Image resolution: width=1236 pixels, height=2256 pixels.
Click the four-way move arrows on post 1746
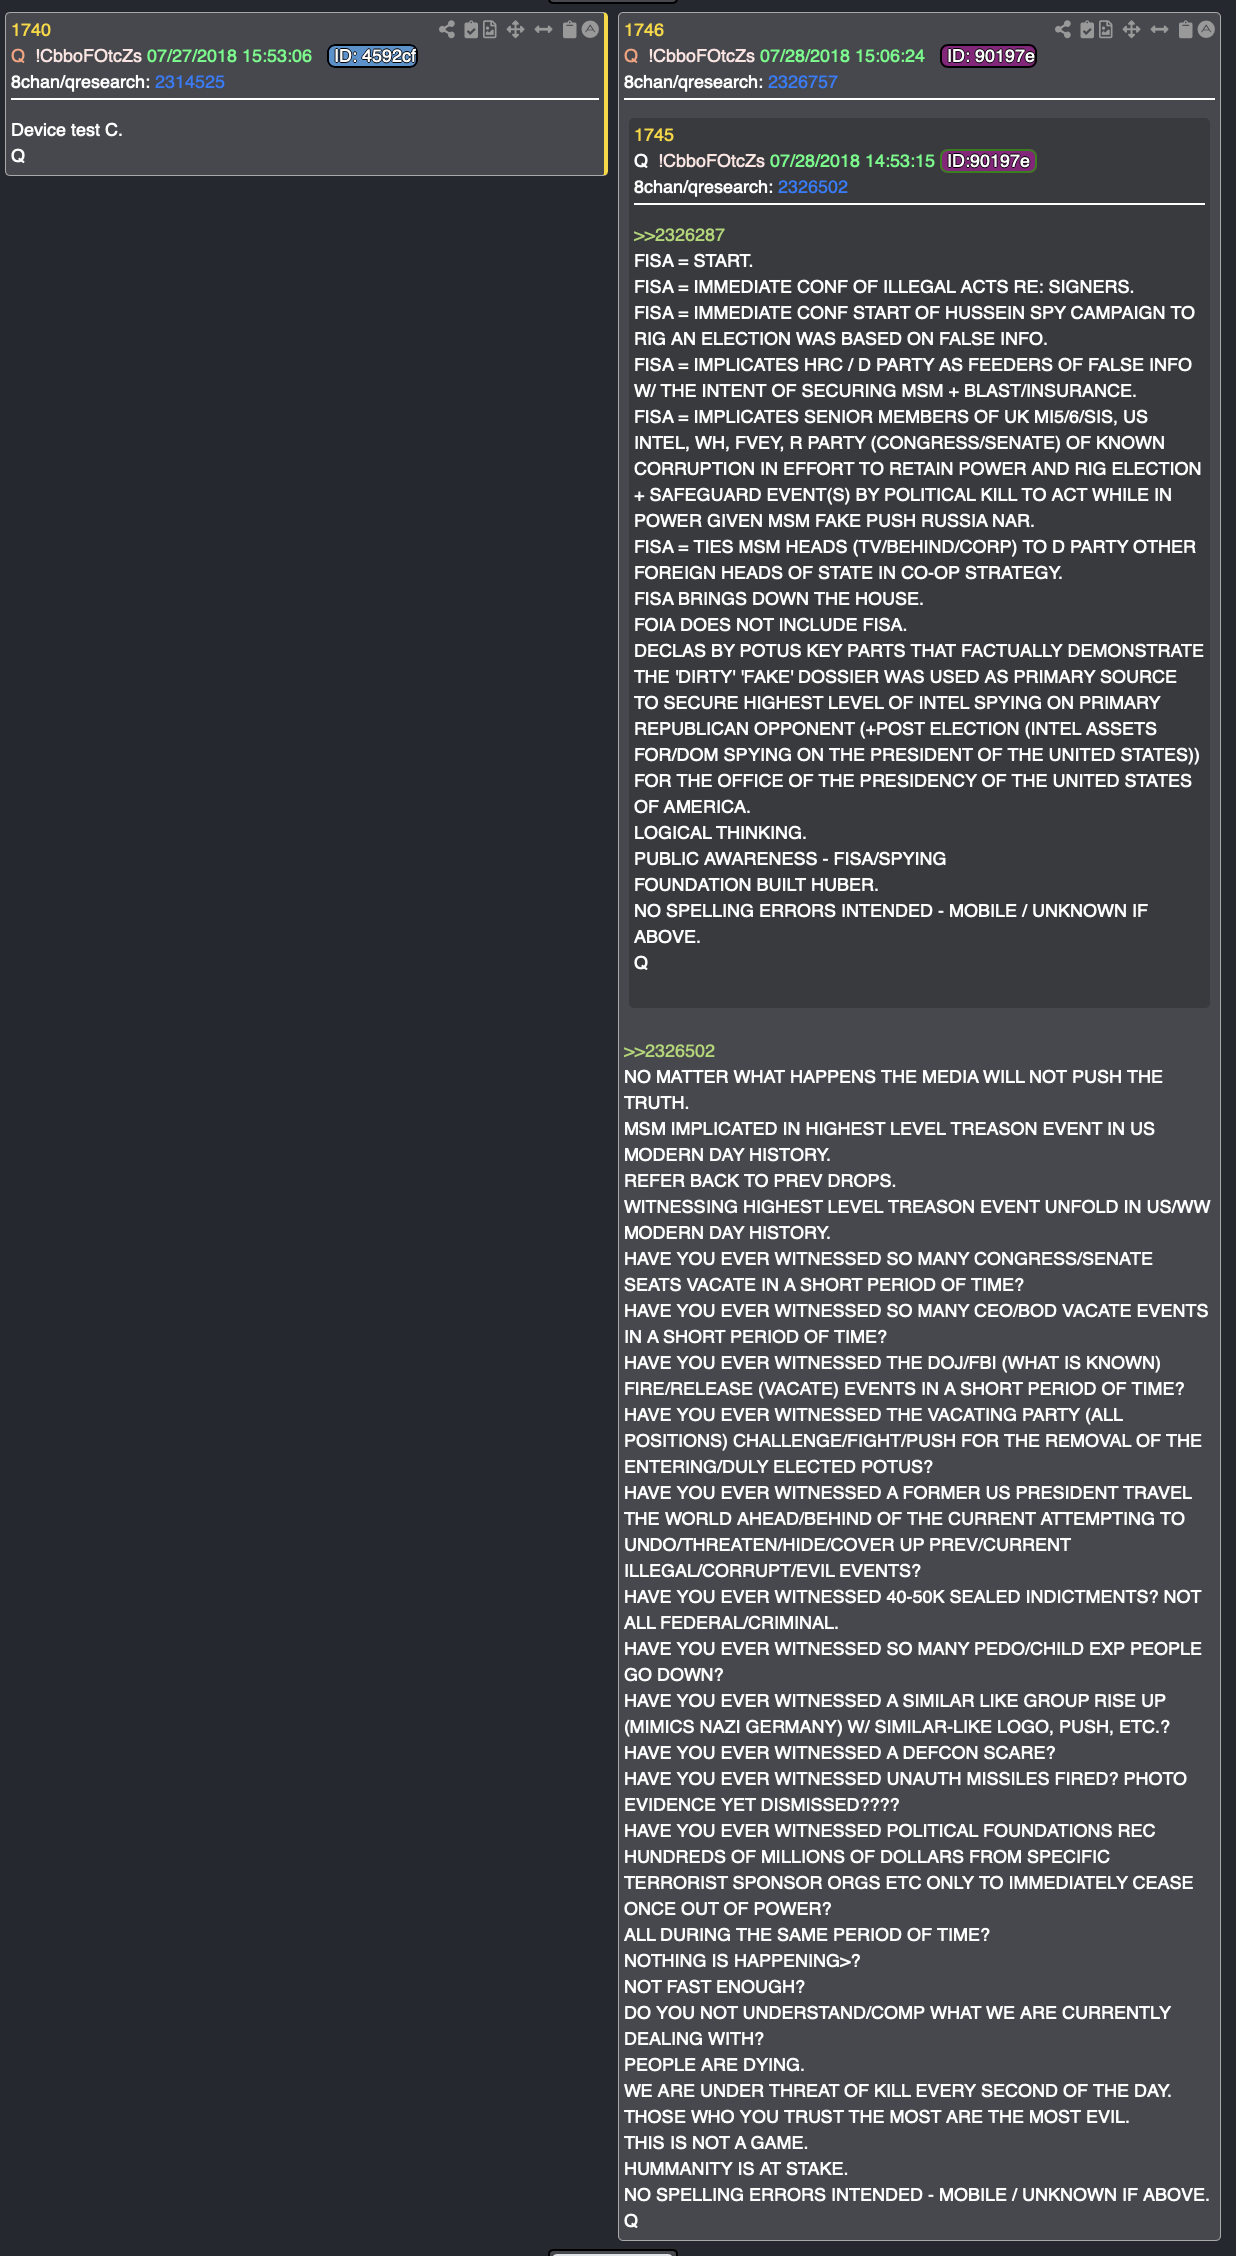point(1131,30)
